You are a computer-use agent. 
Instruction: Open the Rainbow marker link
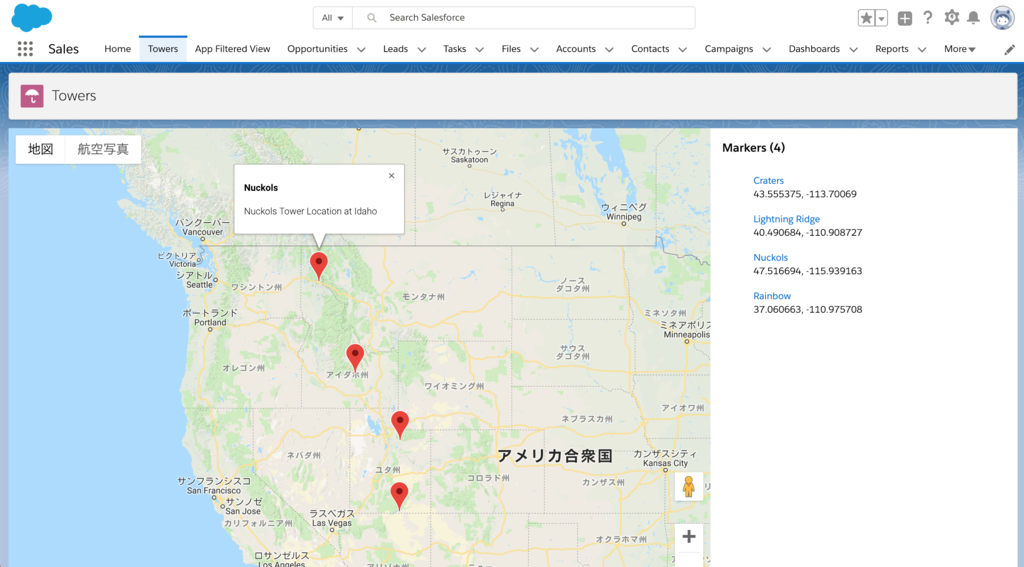772,297
